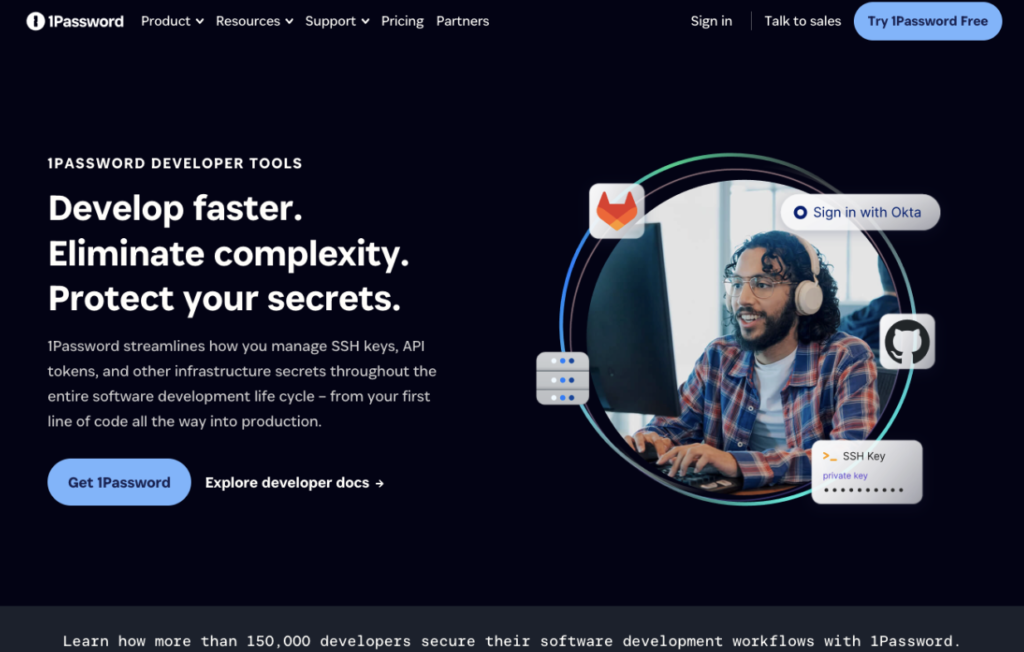Viewport: 1024px width, 652px height.
Task: Click the GitLab fox icon
Action: point(616,210)
